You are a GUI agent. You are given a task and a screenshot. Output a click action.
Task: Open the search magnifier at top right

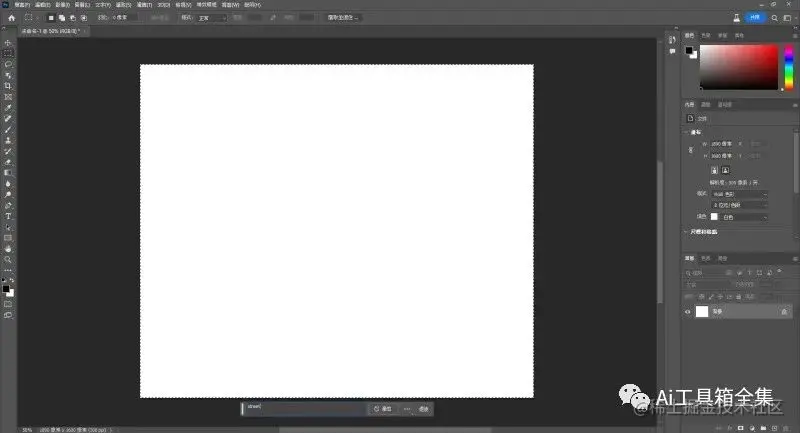coord(774,18)
